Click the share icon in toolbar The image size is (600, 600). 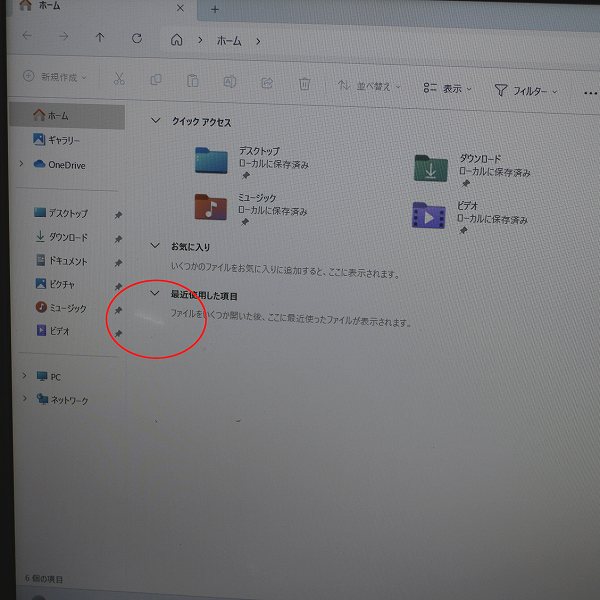[267, 83]
